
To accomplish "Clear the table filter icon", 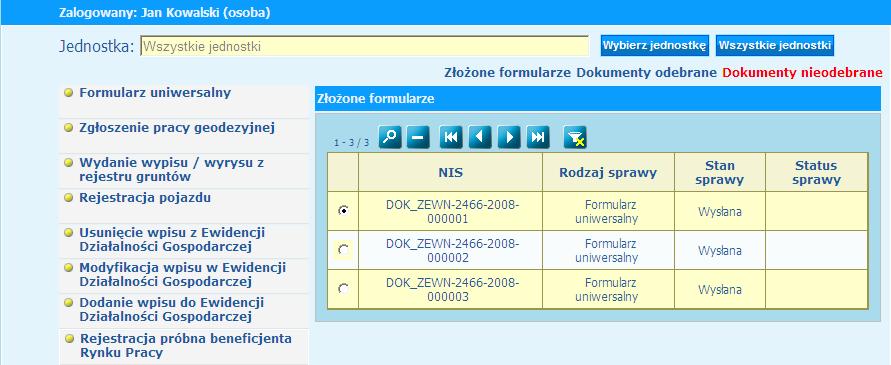I will pos(575,137).
